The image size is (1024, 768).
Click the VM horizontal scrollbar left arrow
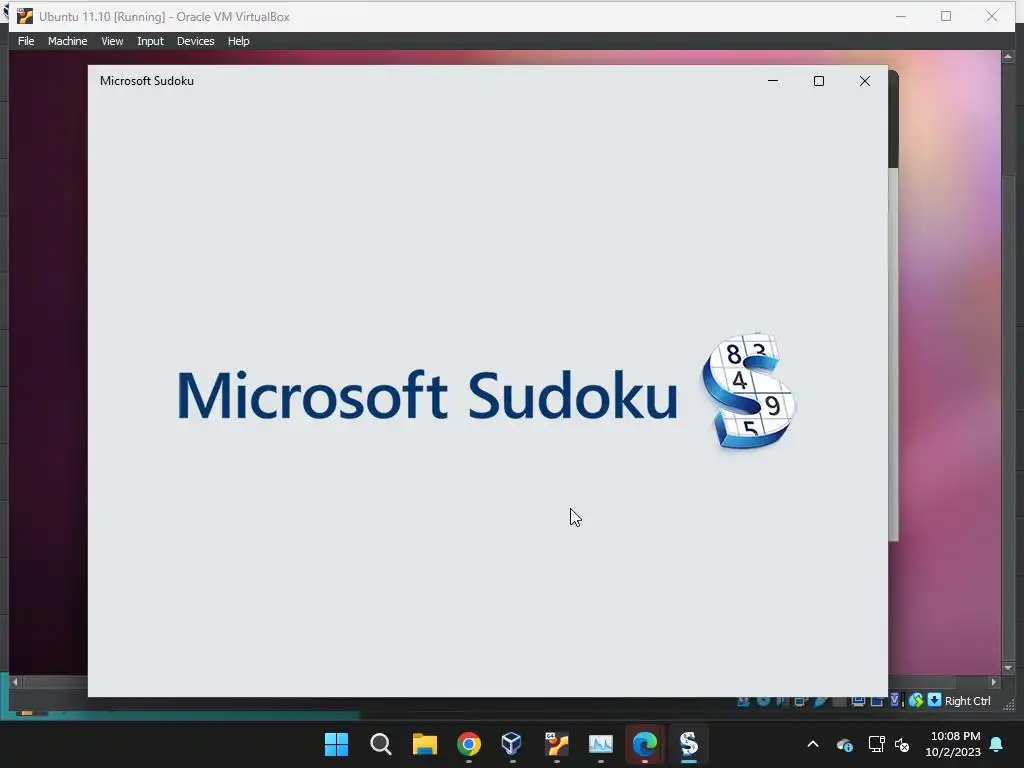point(15,682)
